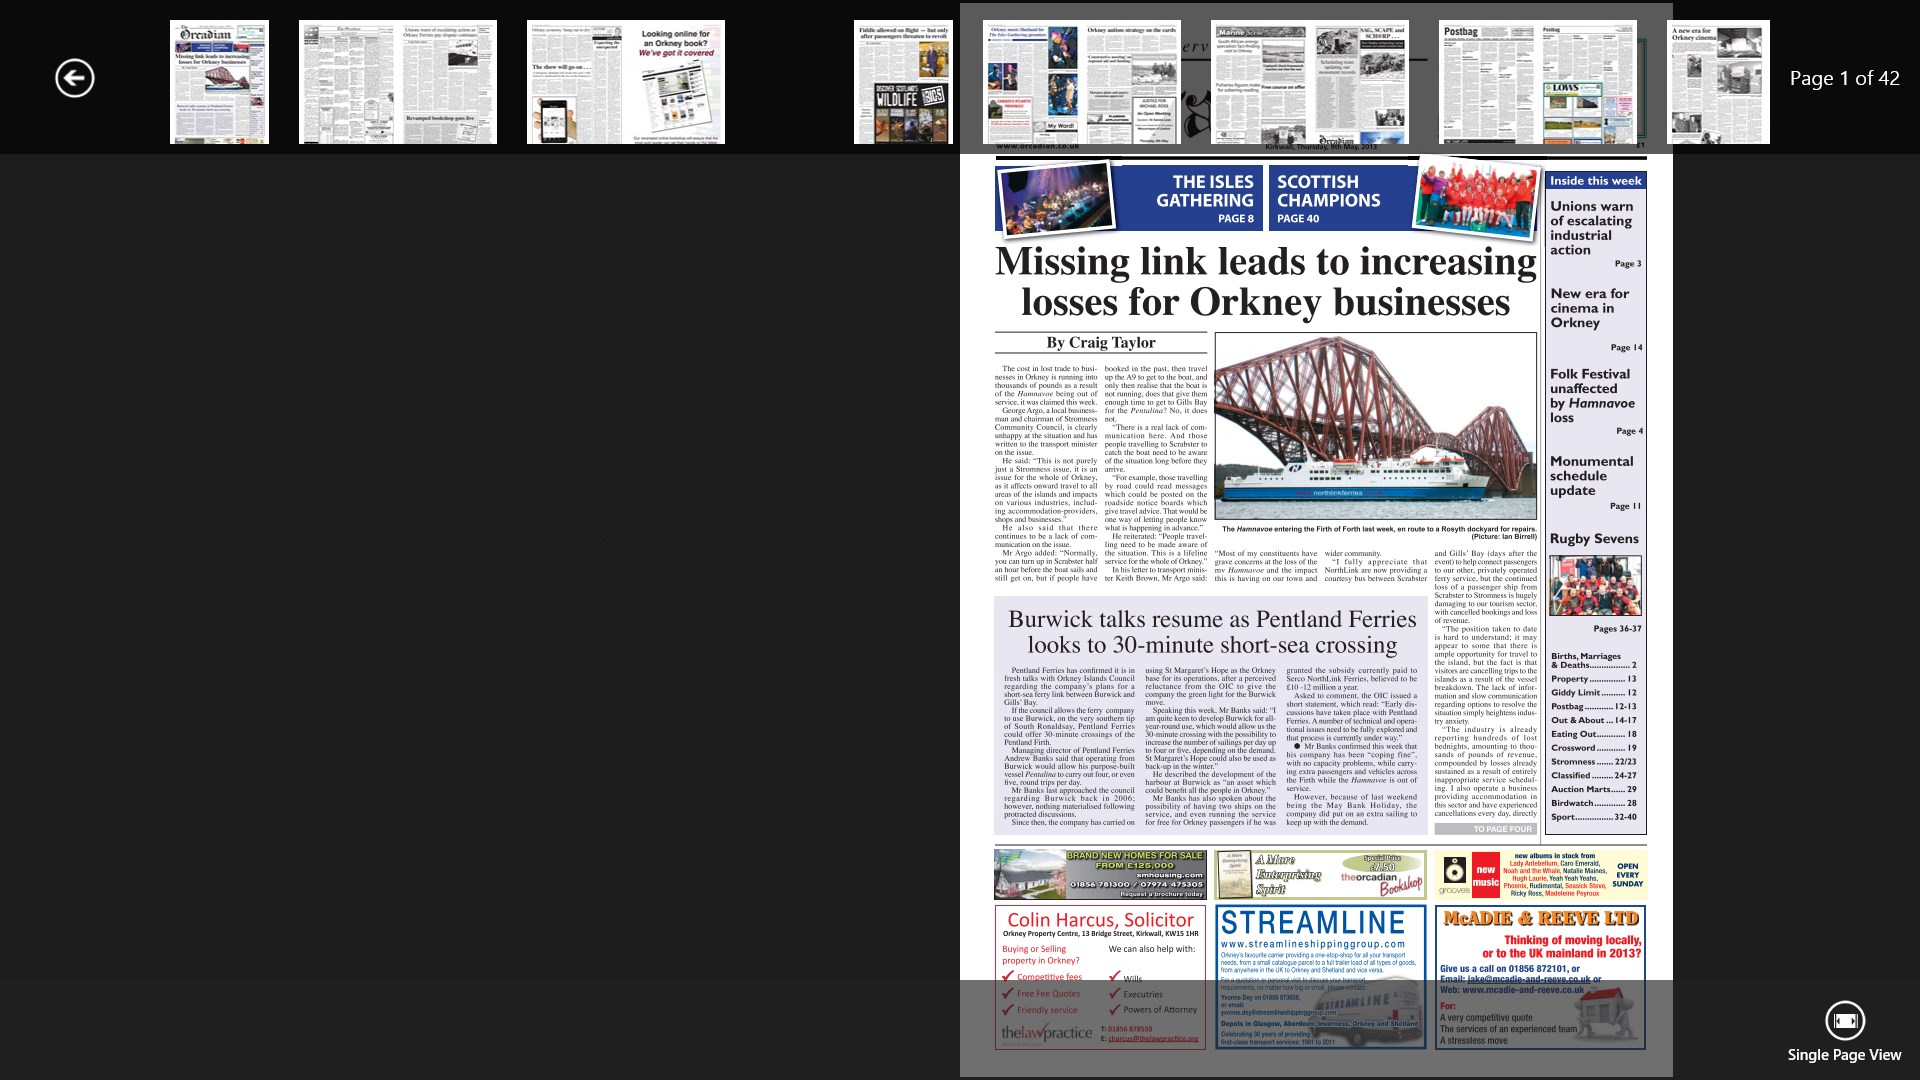Screen dimensions: 1920x1080
Task: Click the back arrow button
Action: click(x=75, y=78)
